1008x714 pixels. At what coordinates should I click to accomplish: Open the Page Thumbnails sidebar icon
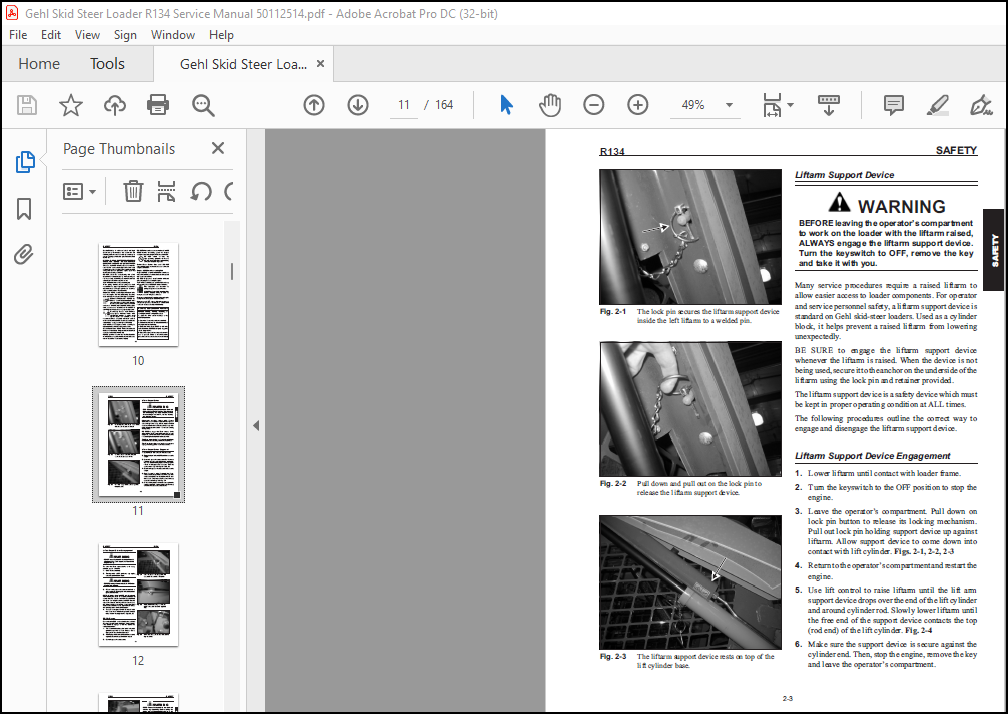point(24,162)
